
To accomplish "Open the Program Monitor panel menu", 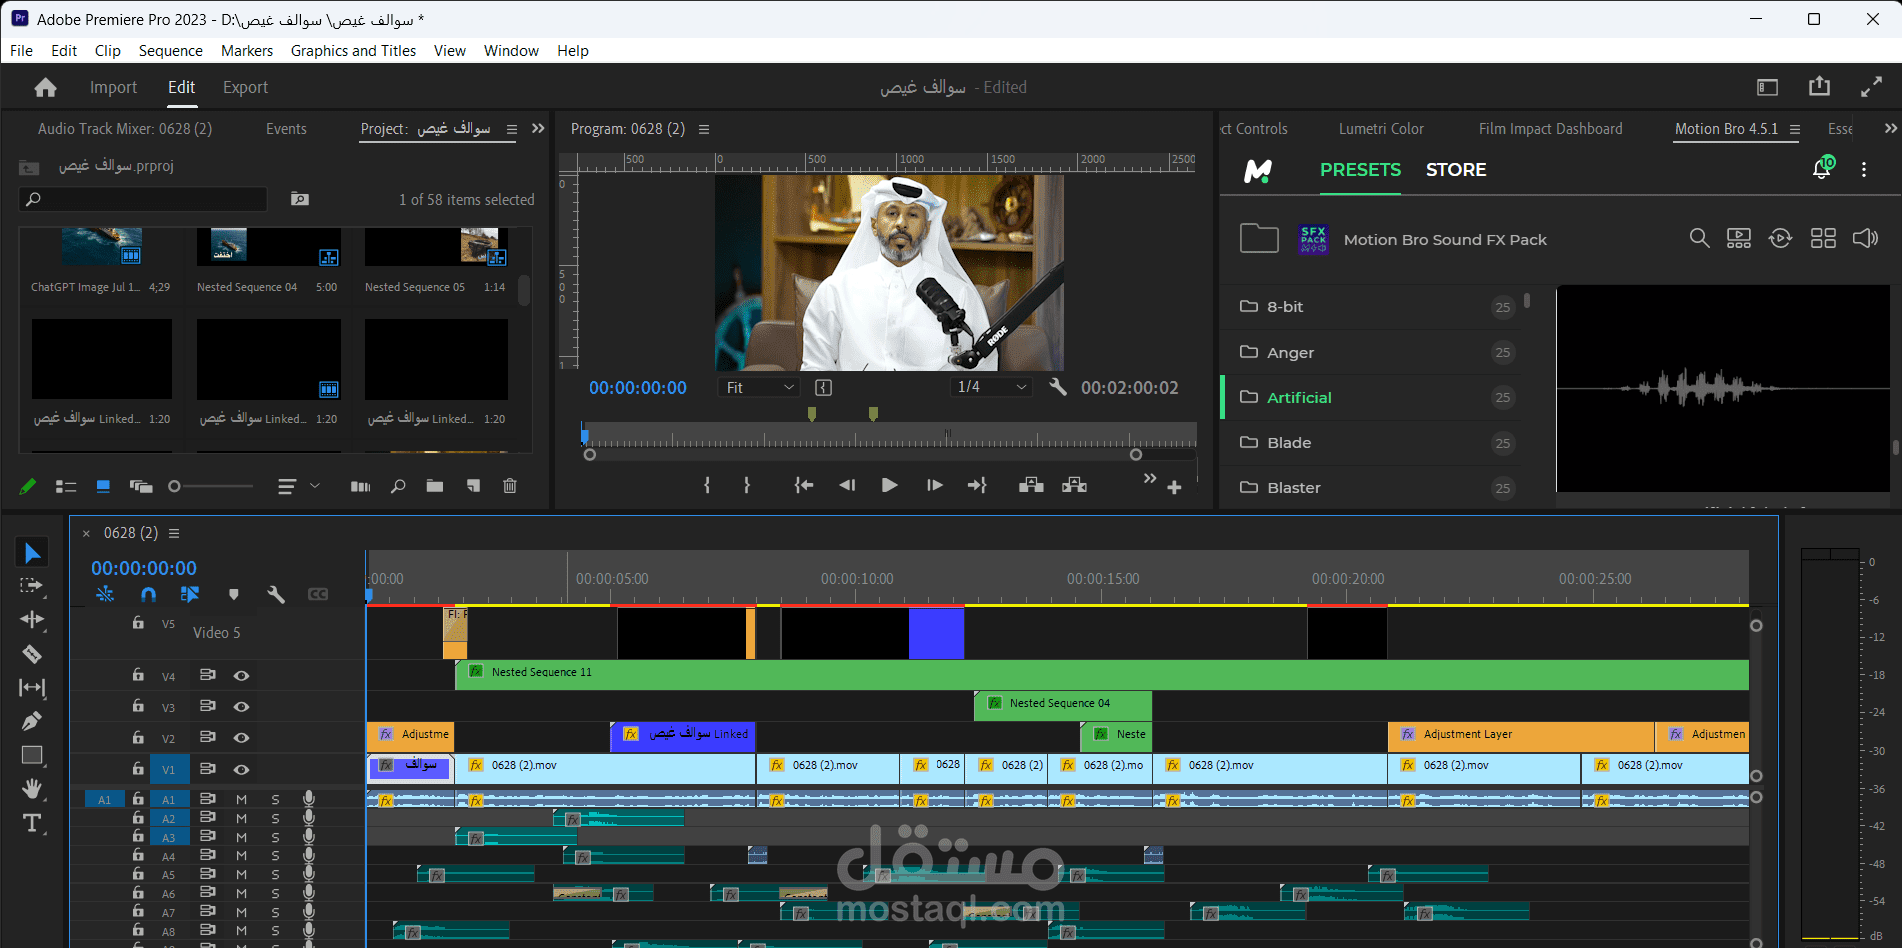I will point(704,129).
